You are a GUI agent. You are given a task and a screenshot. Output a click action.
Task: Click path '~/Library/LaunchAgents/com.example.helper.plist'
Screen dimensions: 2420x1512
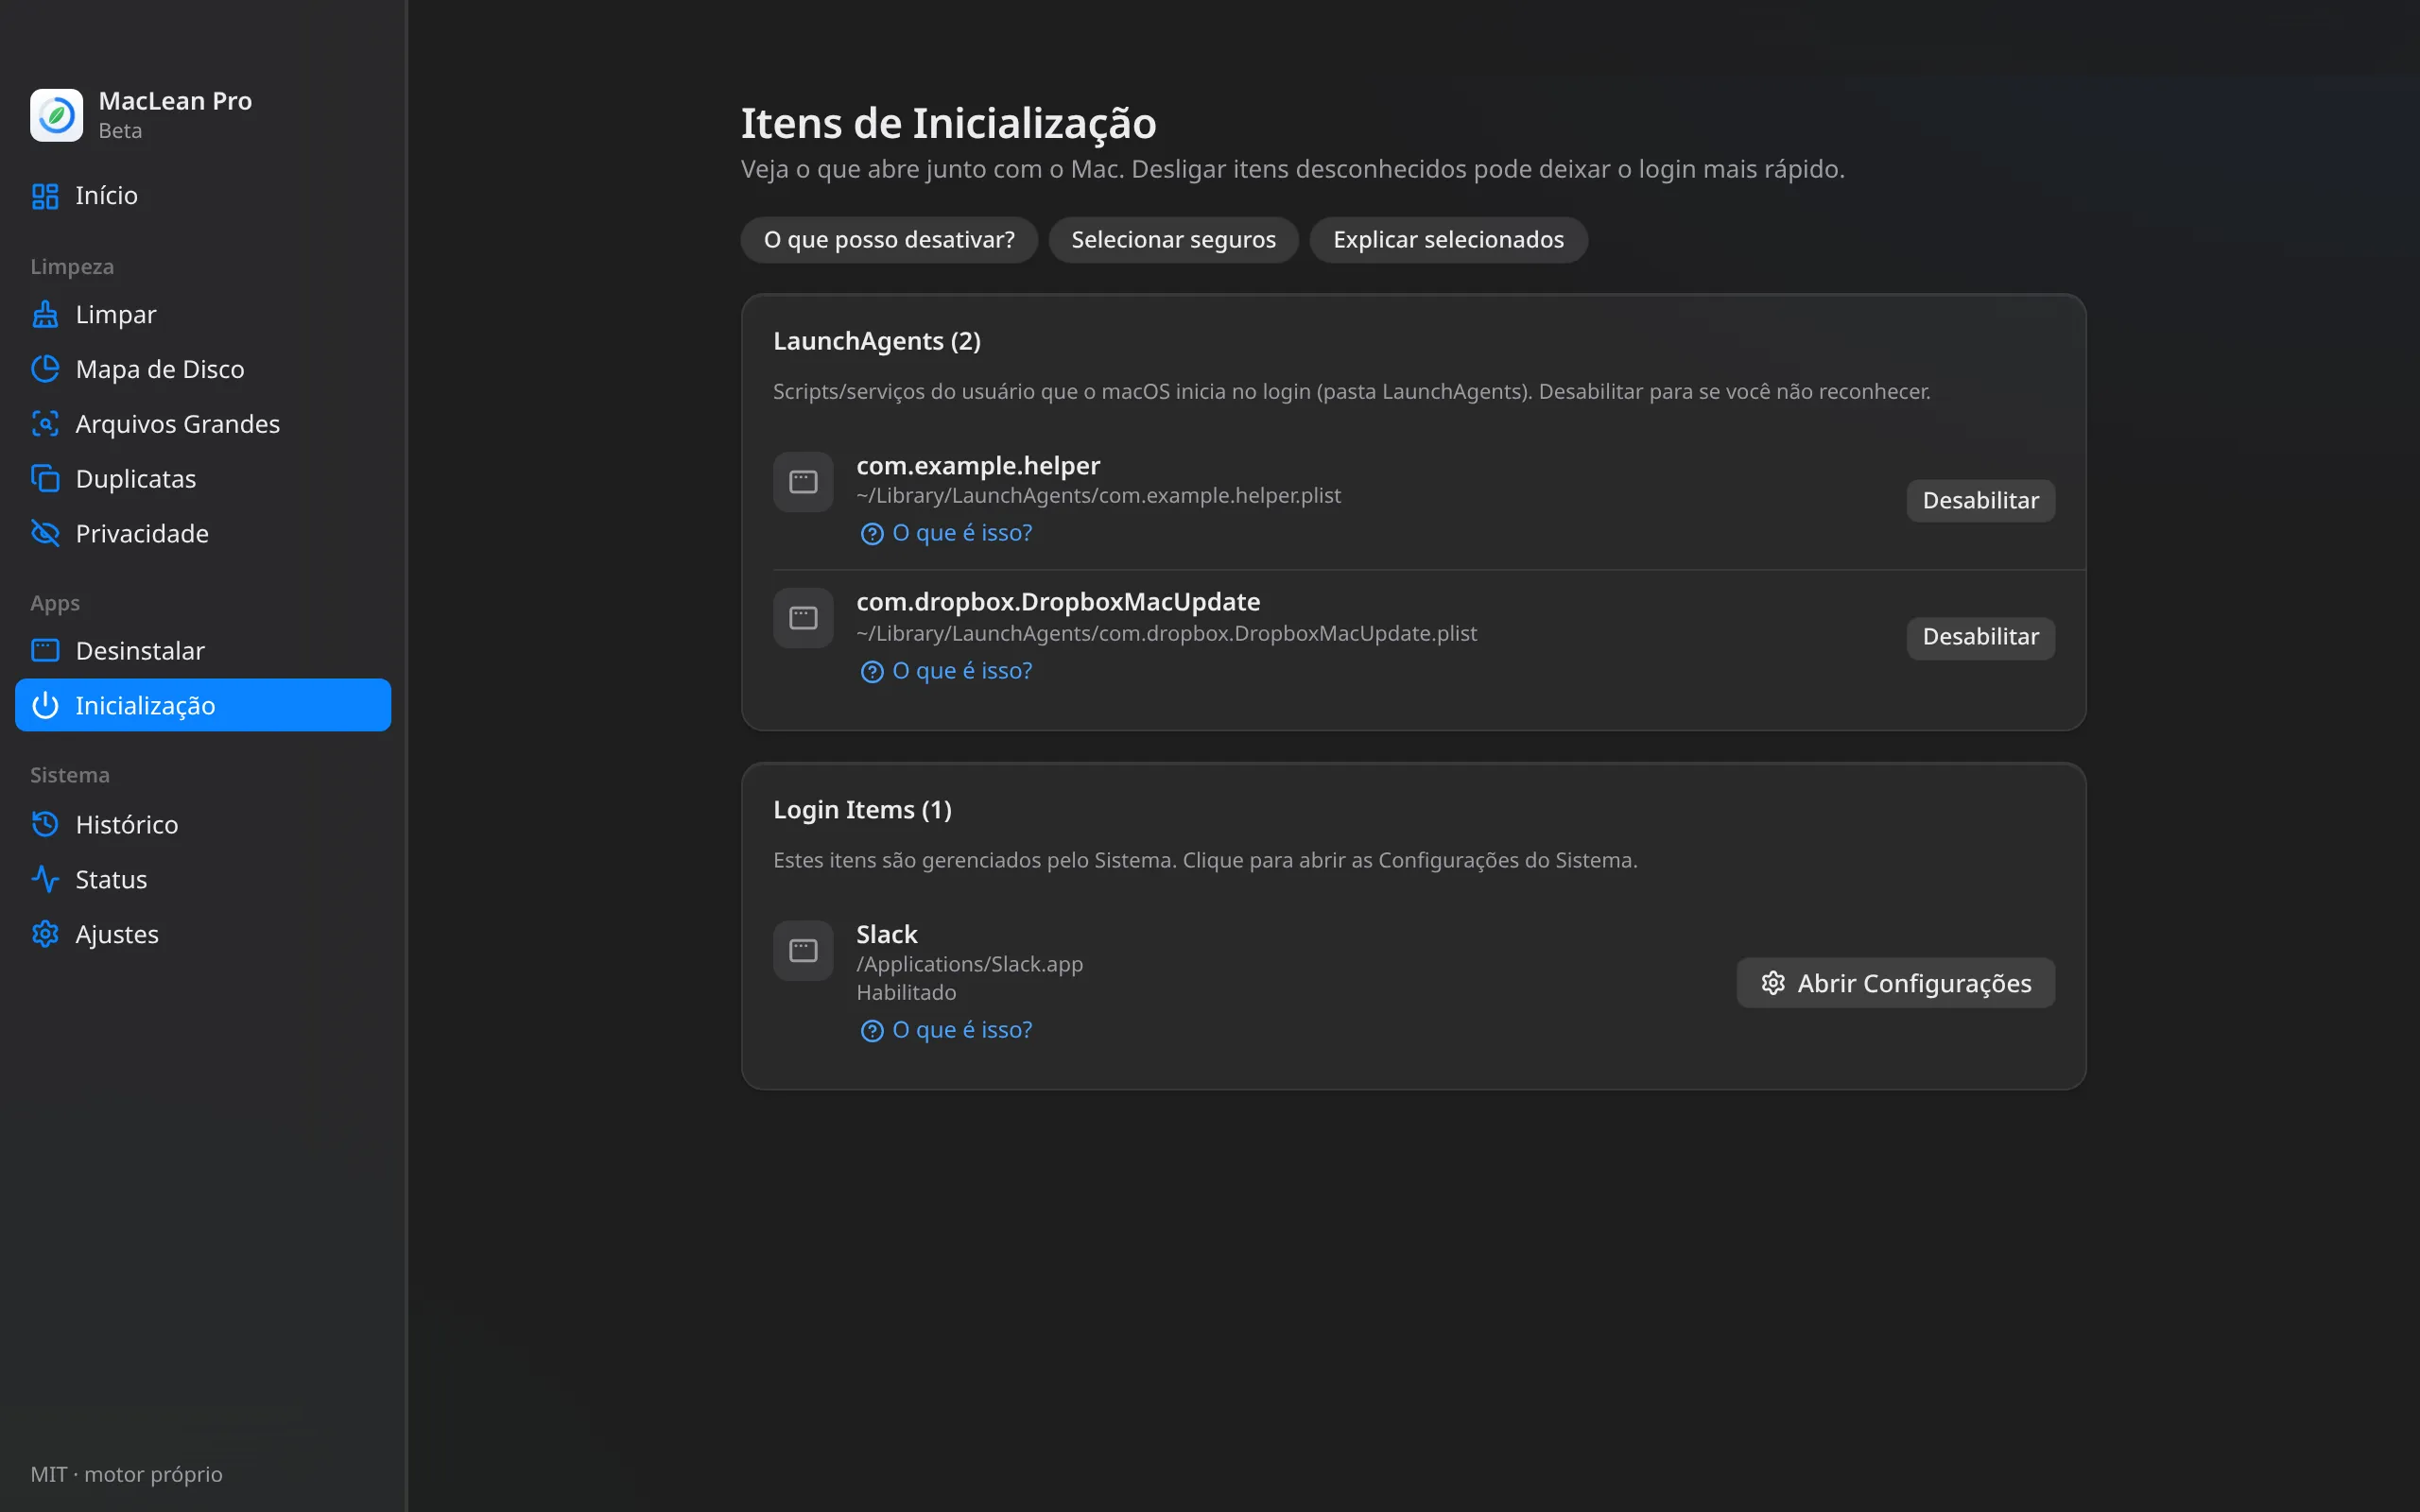(x=1098, y=496)
